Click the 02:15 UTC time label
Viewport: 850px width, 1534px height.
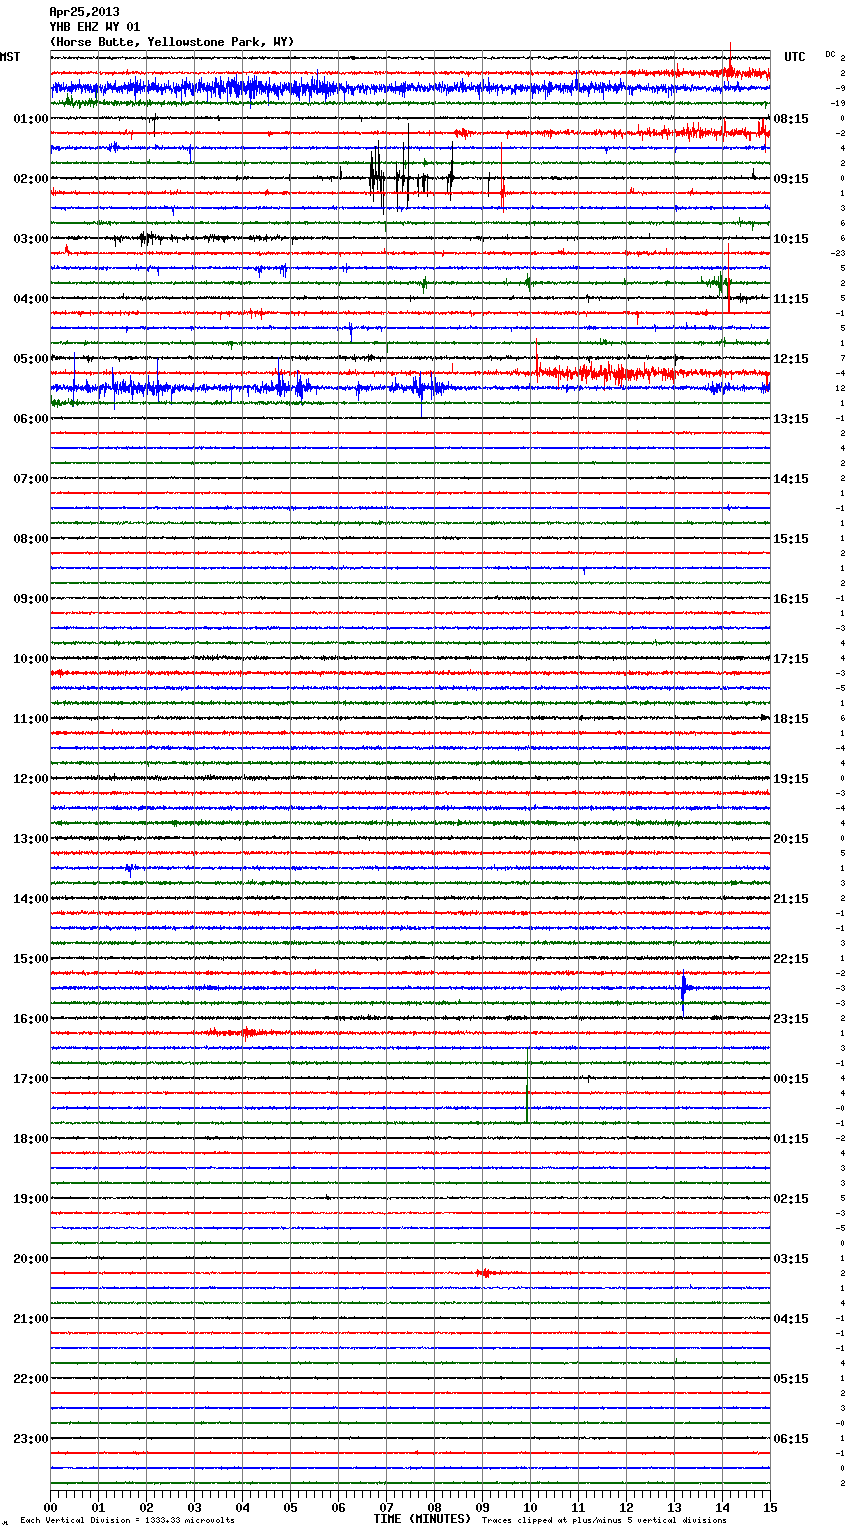pos(791,1199)
